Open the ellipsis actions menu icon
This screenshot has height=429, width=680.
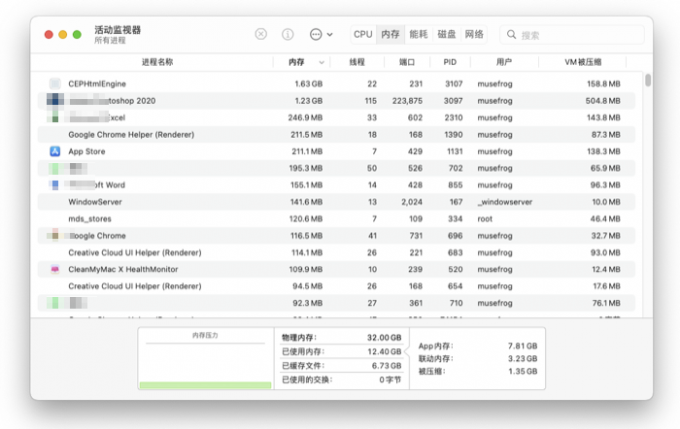[316, 34]
